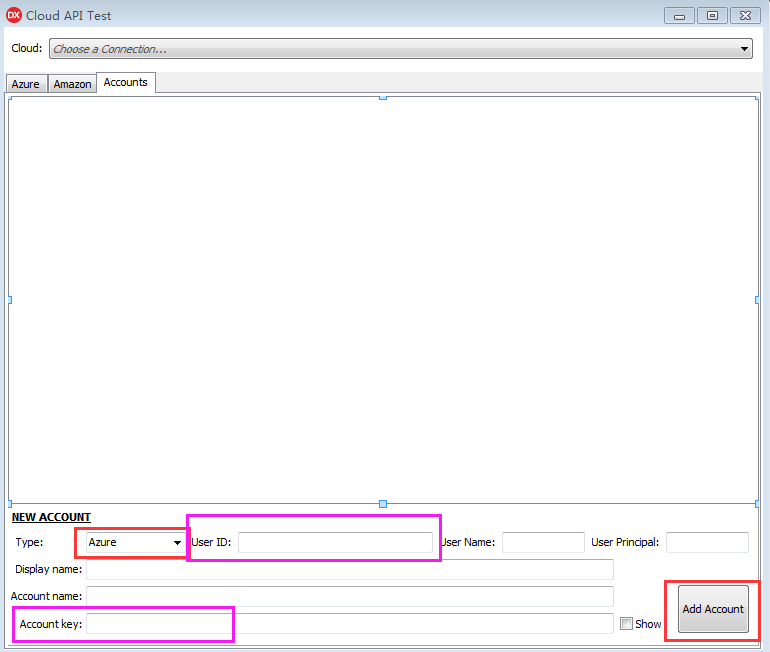Minimize the Cloud API Test window
Image resolution: width=770 pixels, height=652 pixels.
[679, 16]
